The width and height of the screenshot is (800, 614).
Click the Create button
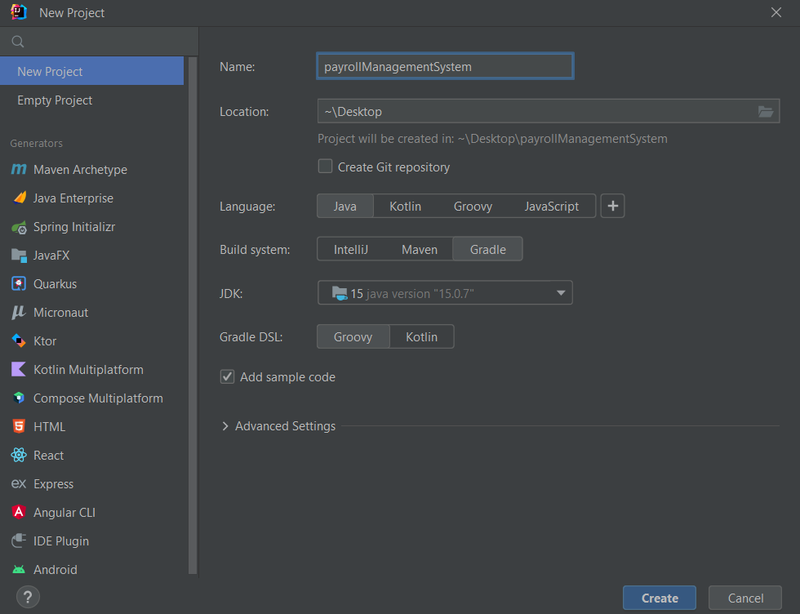[659, 597]
